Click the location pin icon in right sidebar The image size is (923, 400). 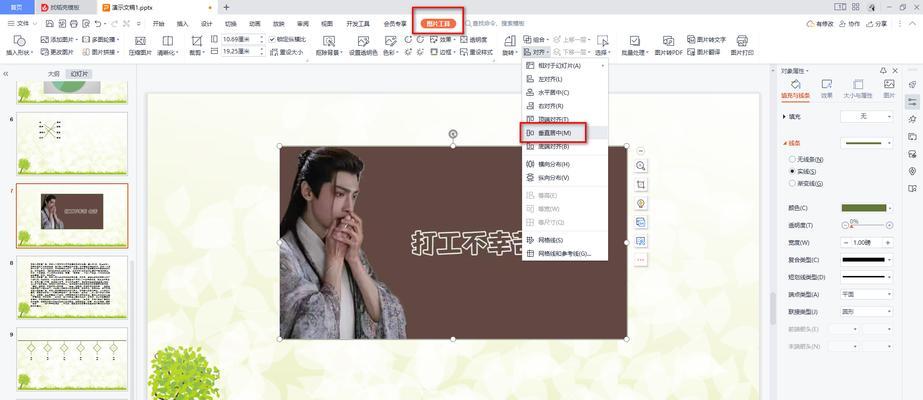[912, 171]
